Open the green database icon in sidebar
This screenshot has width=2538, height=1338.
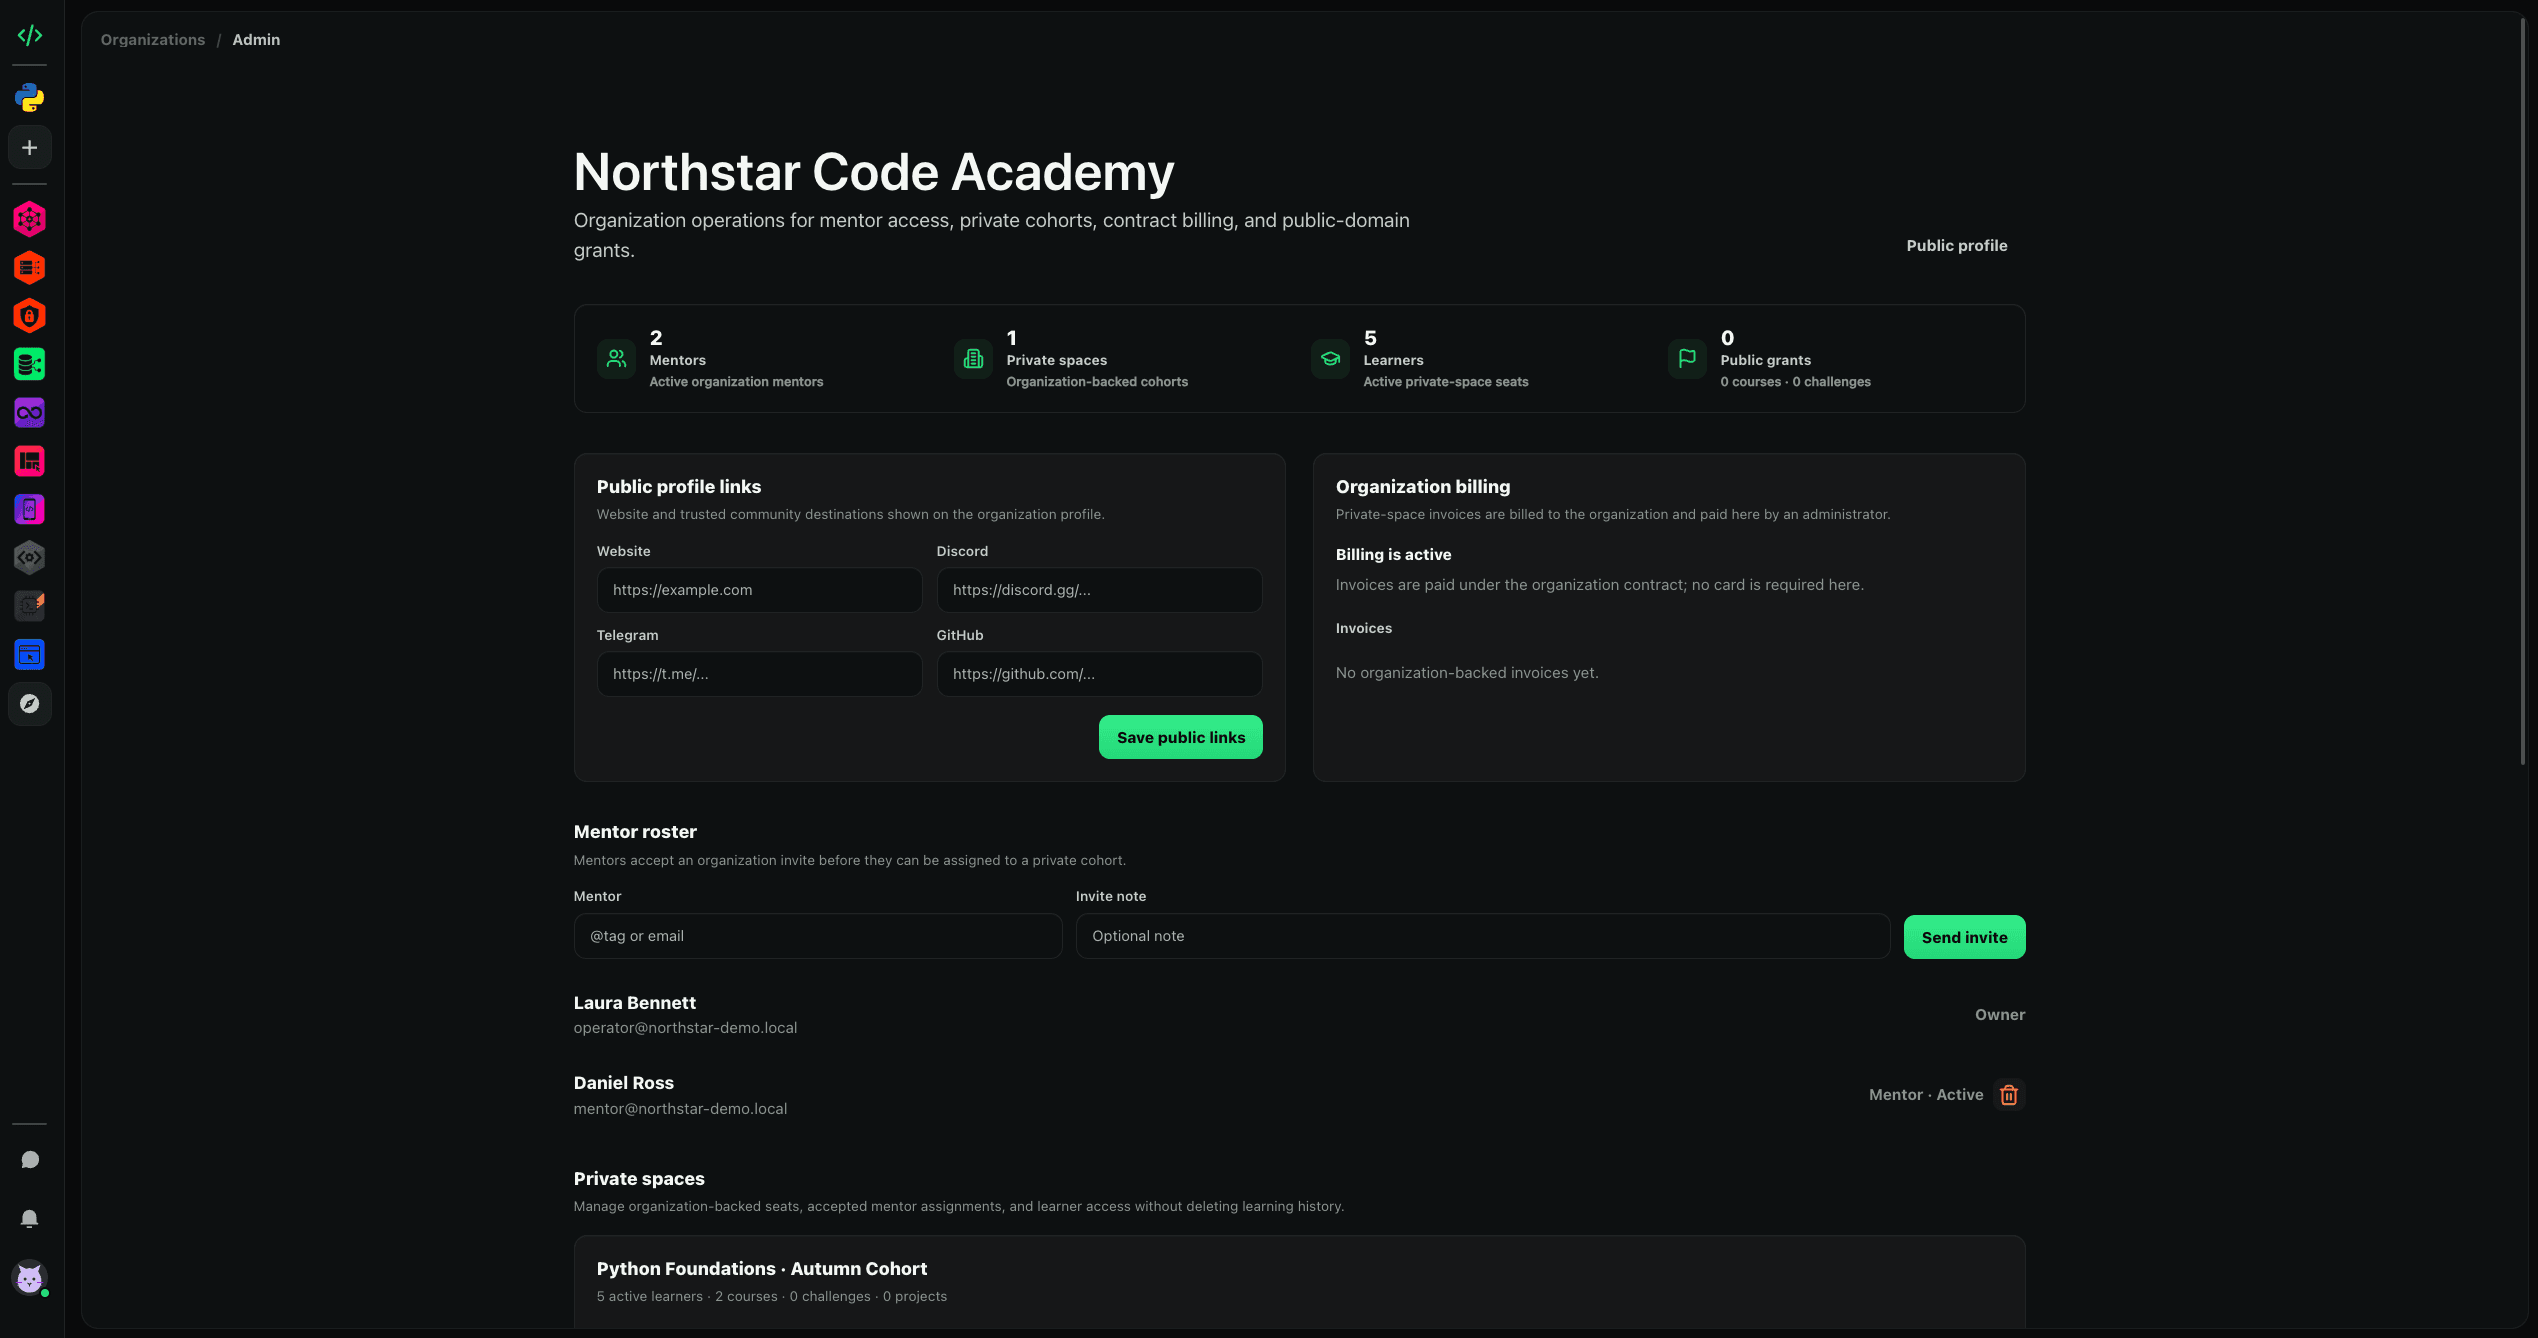[x=30, y=364]
